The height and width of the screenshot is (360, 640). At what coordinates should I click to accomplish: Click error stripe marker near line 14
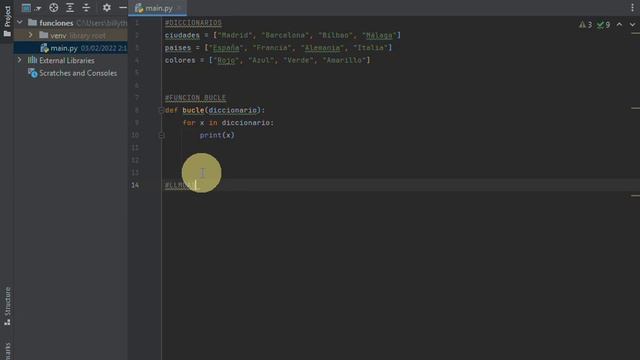tap(635, 196)
